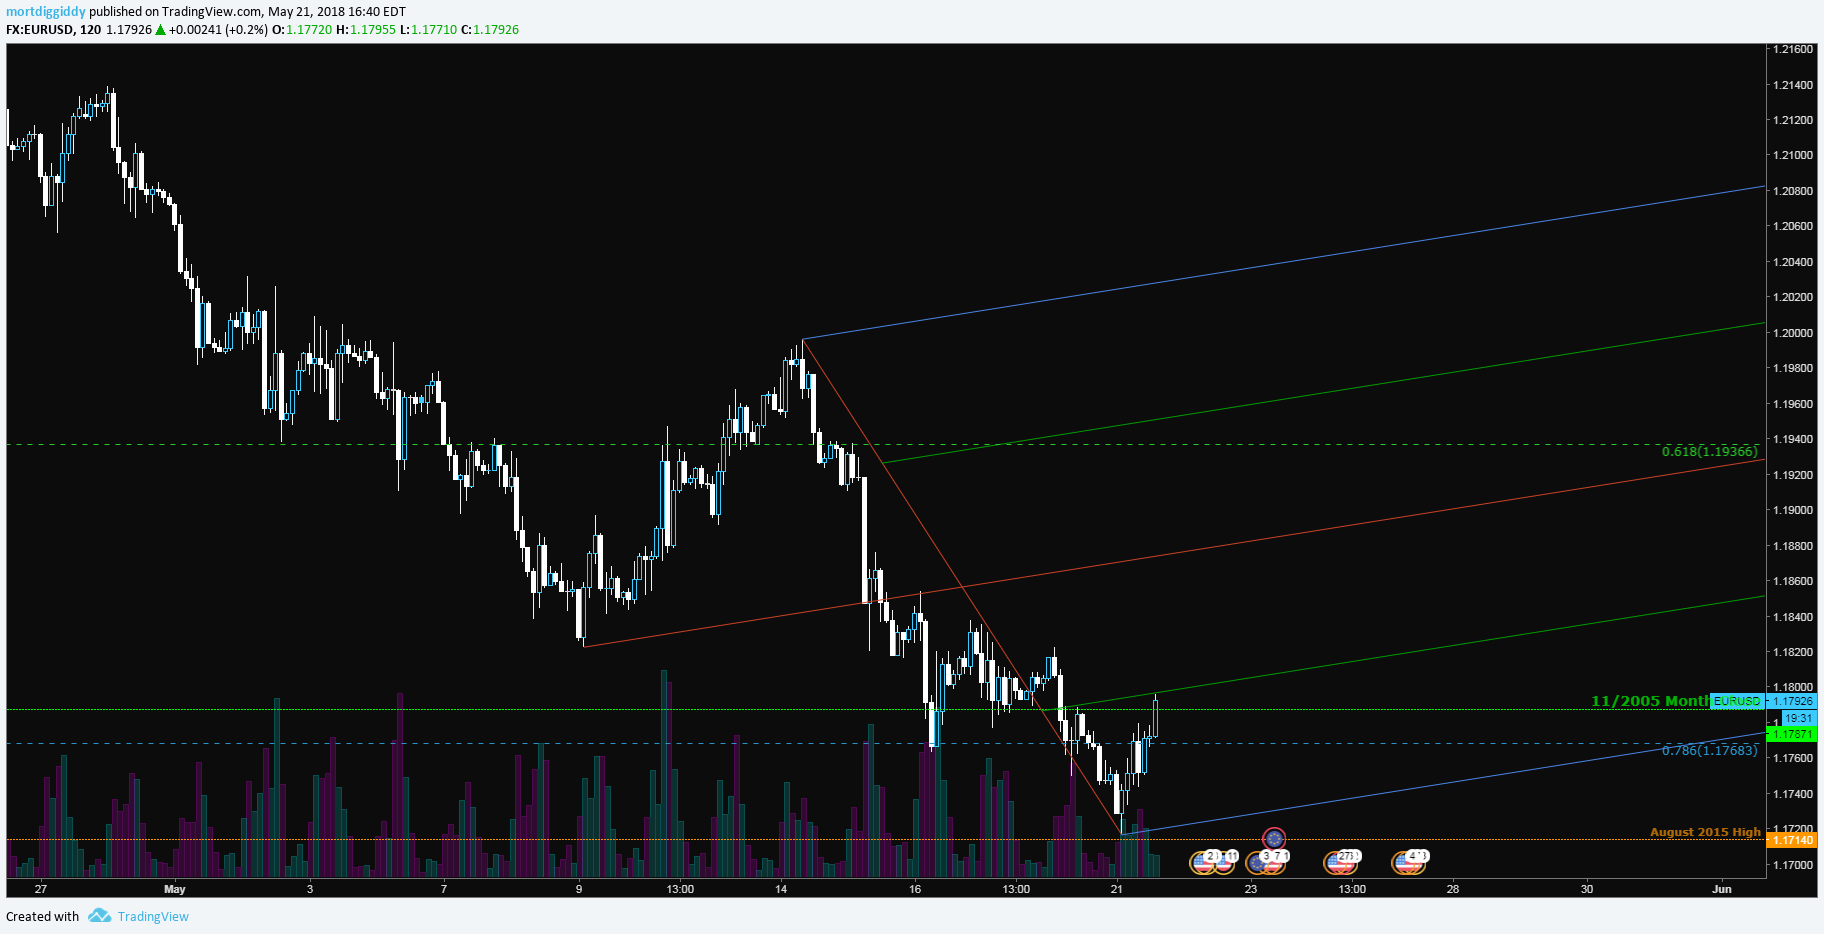Click 1.17400 on the price axis
The height and width of the screenshot is (934, 1824).
coord(1792,794)
